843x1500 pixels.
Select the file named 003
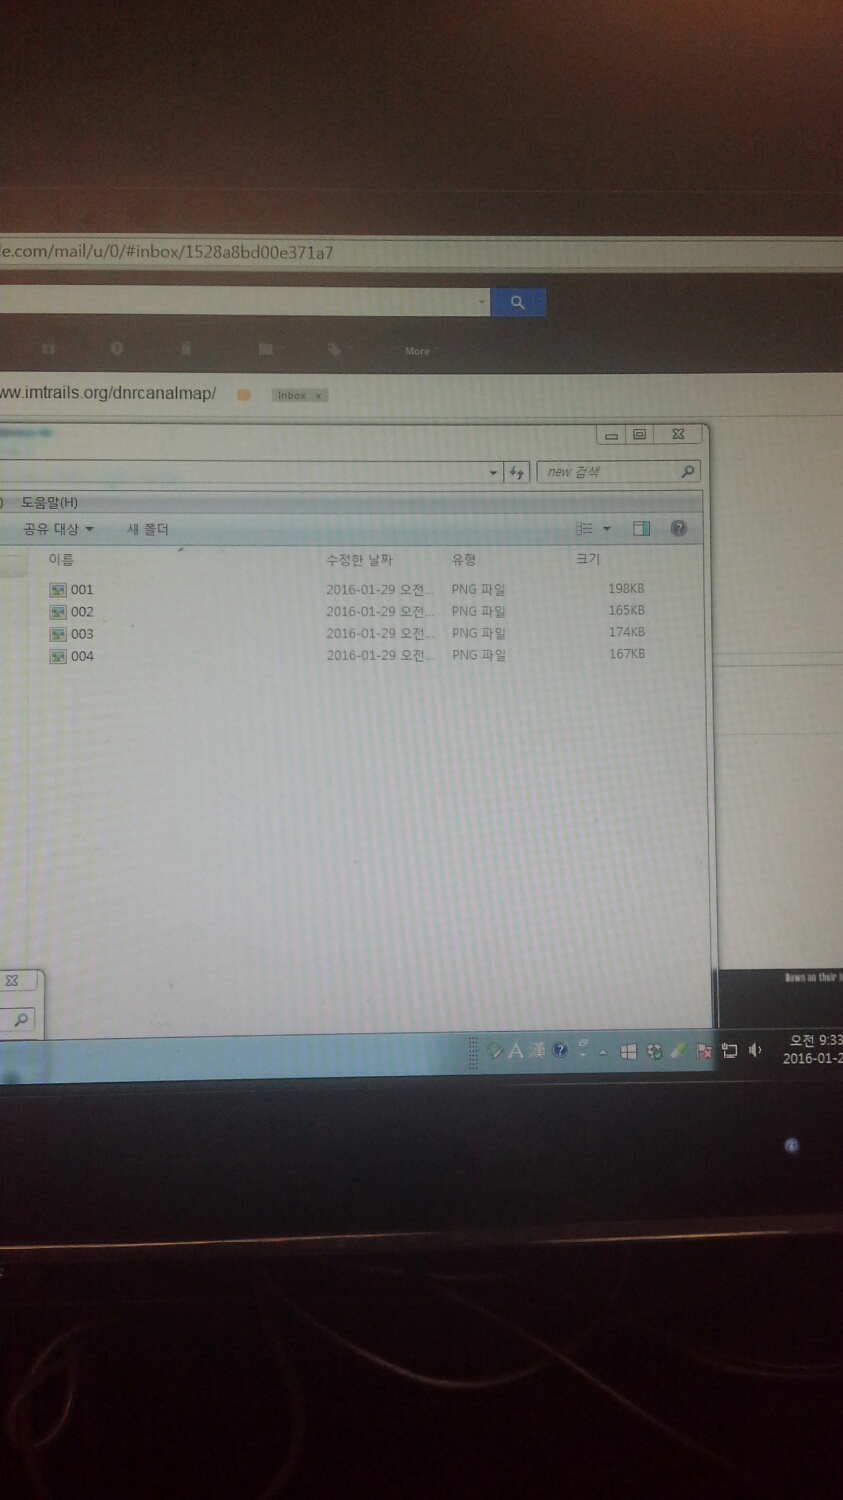click(82, 634)
